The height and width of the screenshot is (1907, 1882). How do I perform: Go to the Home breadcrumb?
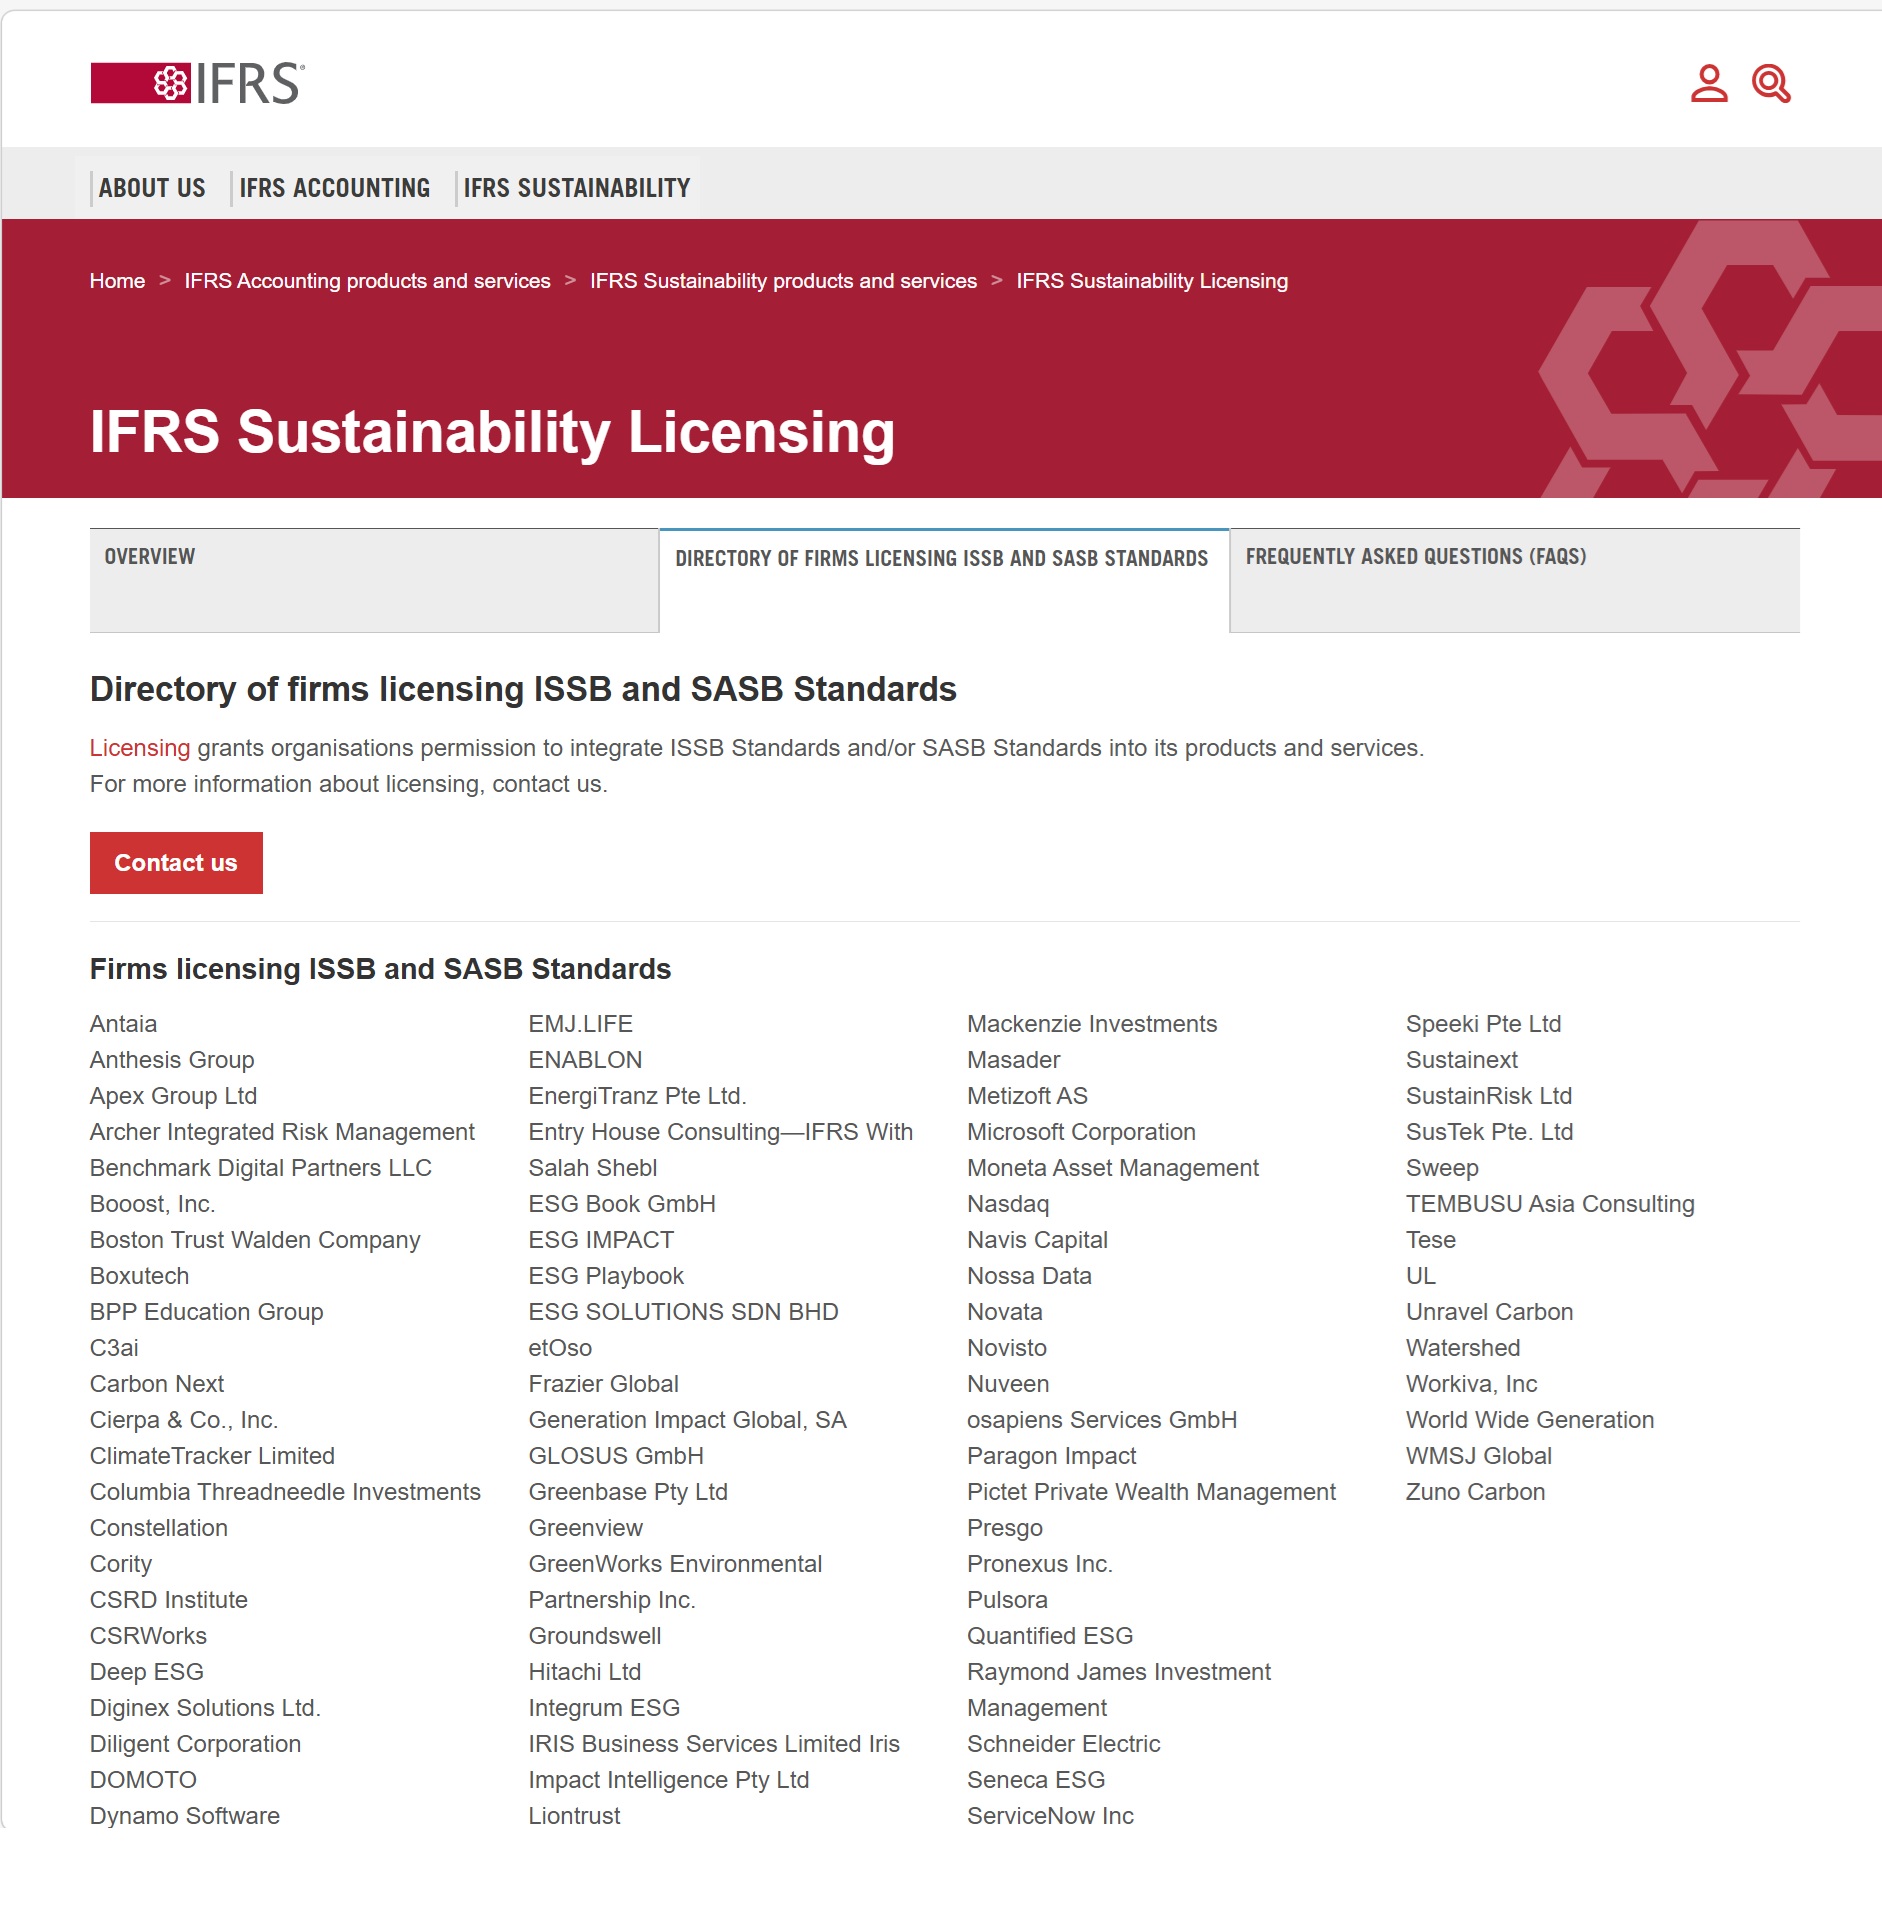pos(117,281)
